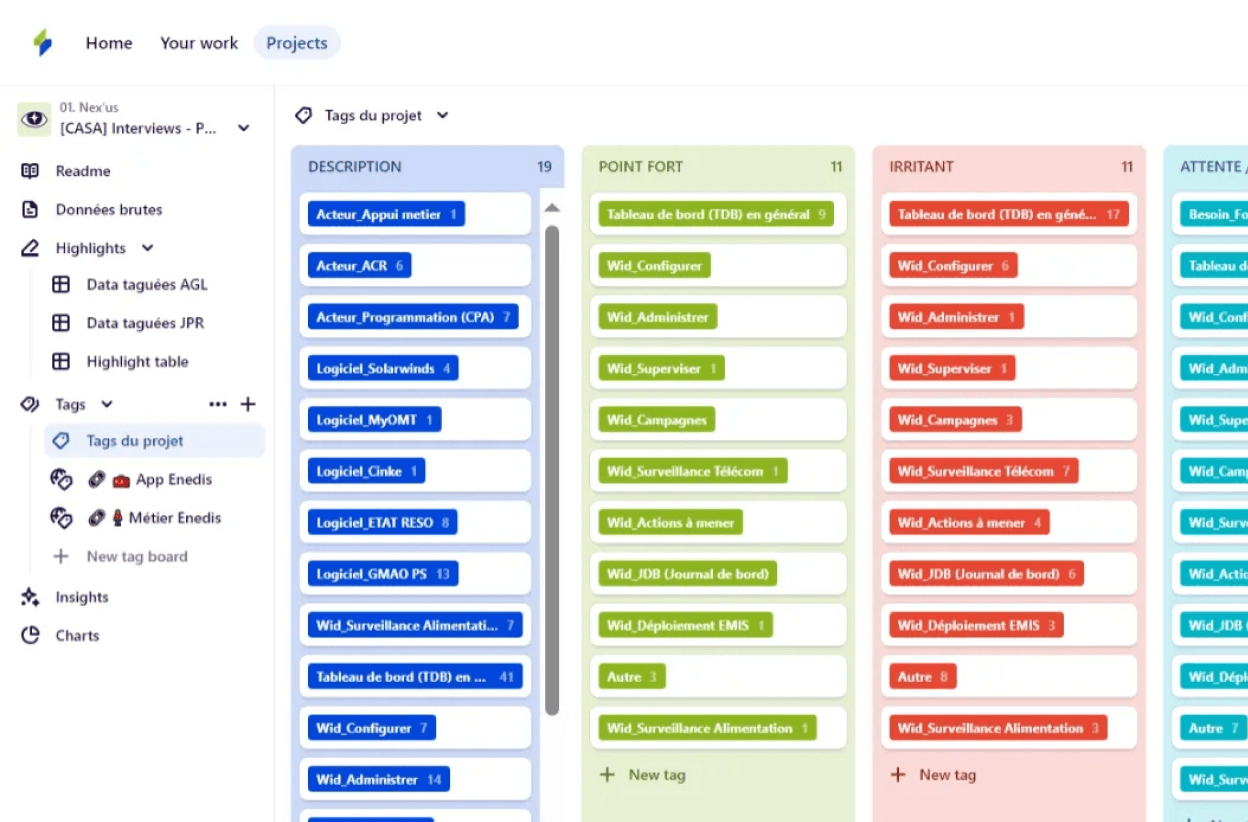
Task: Select green tag Autre with 3
Action: (x=632, y=677)
